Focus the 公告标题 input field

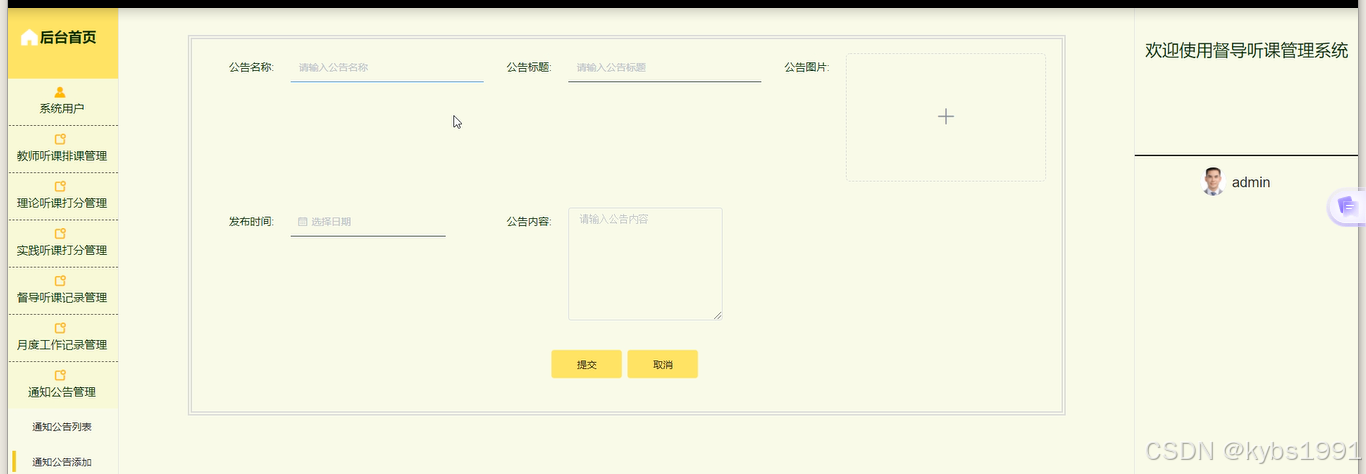[665, 68]
